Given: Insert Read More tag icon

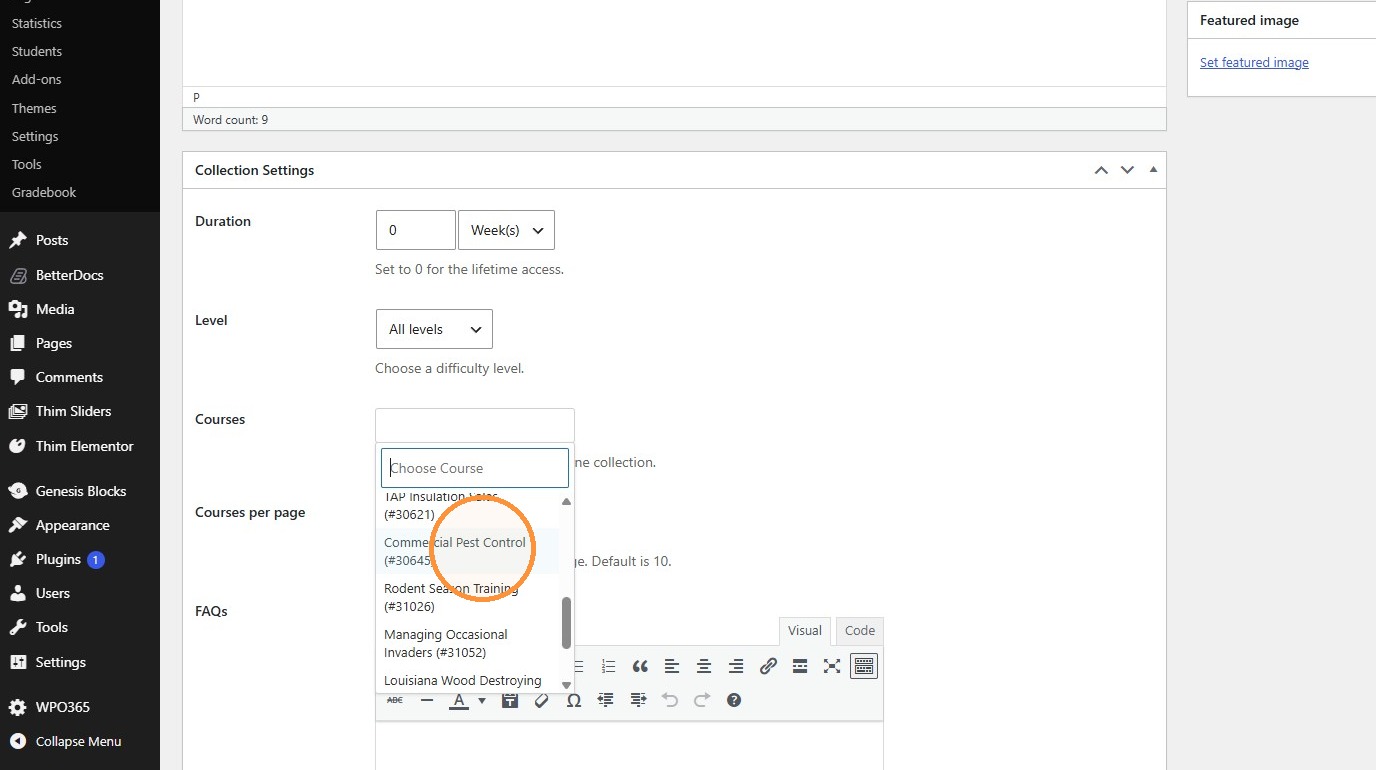Looking at the screenshot, I should [800, 666].
